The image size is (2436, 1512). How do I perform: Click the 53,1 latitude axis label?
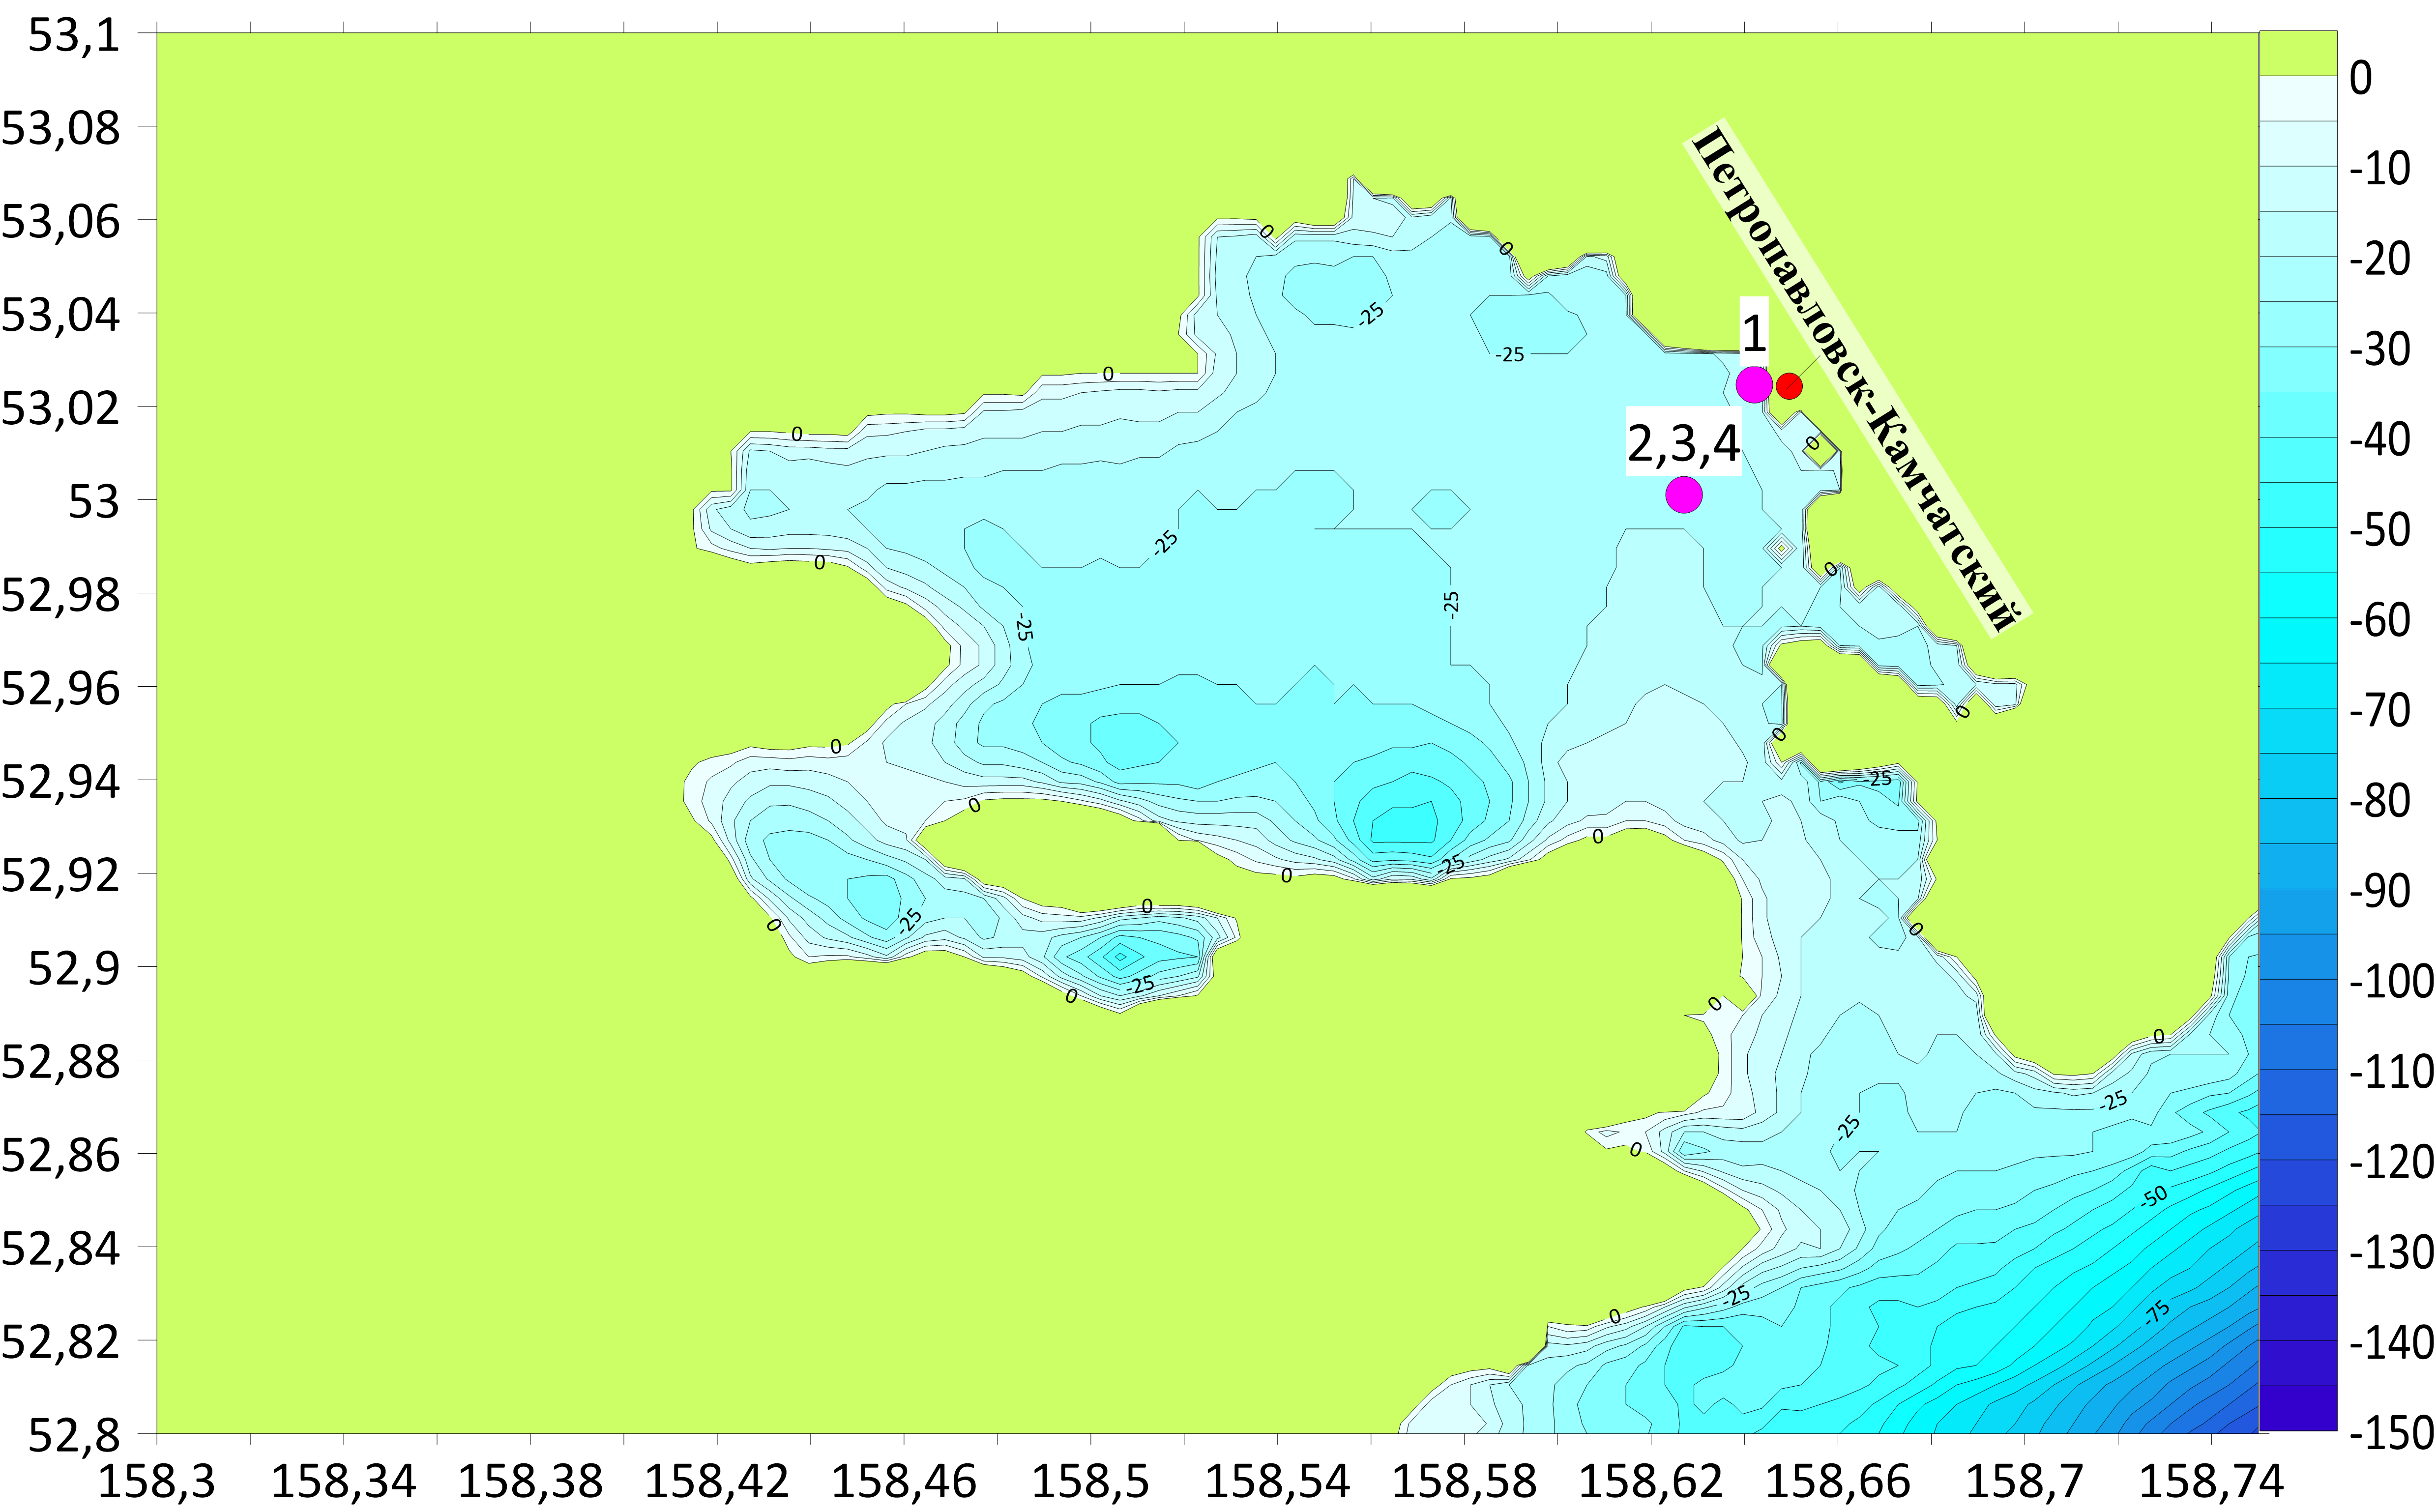pyautogui.click(x=74, y=36)
